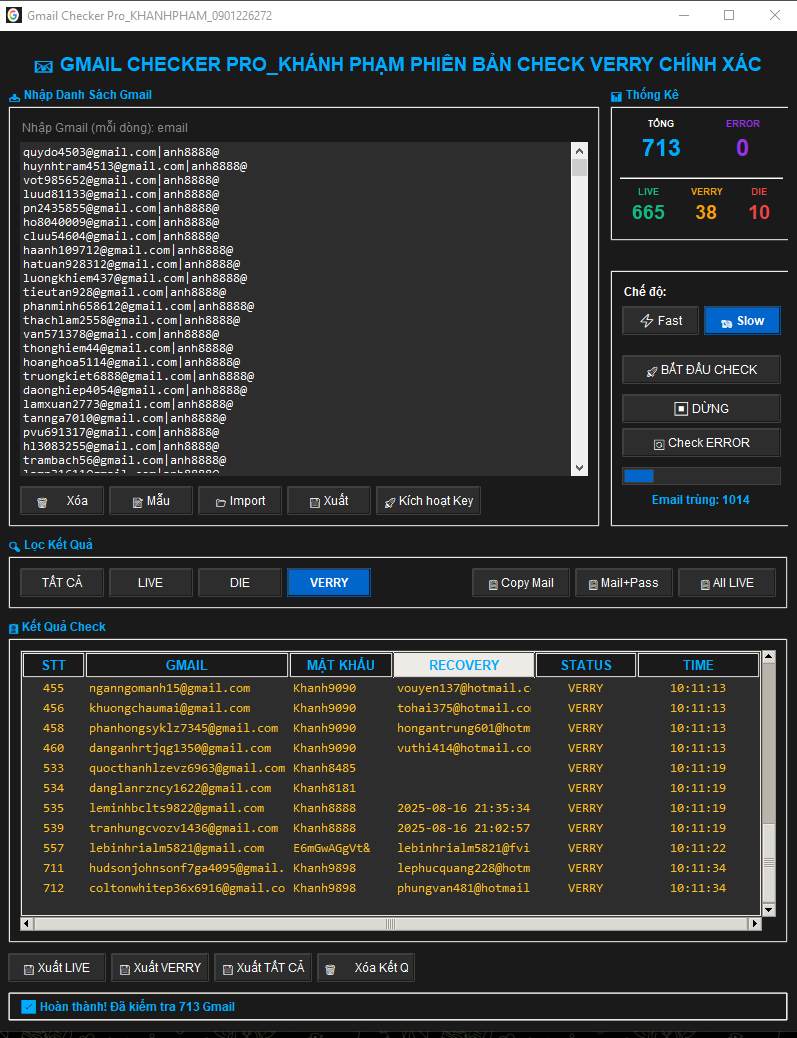Start checking with BẮT ĐẦU CHECK

(x=701, y=370)
